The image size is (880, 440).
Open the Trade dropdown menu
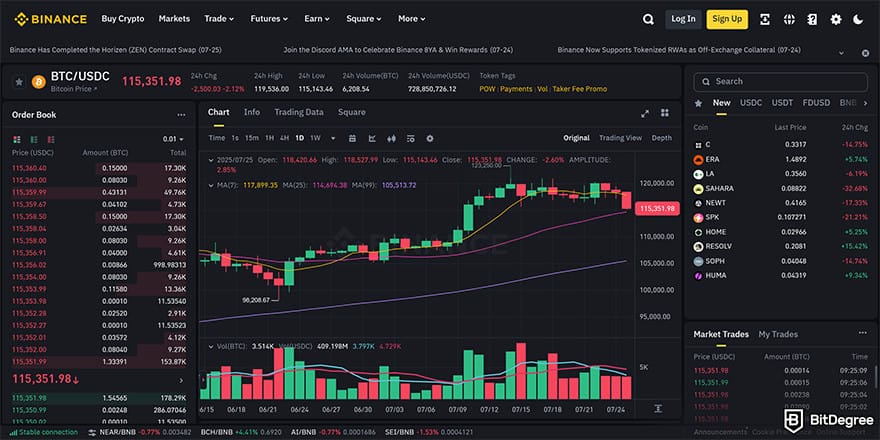coord(219,19)
